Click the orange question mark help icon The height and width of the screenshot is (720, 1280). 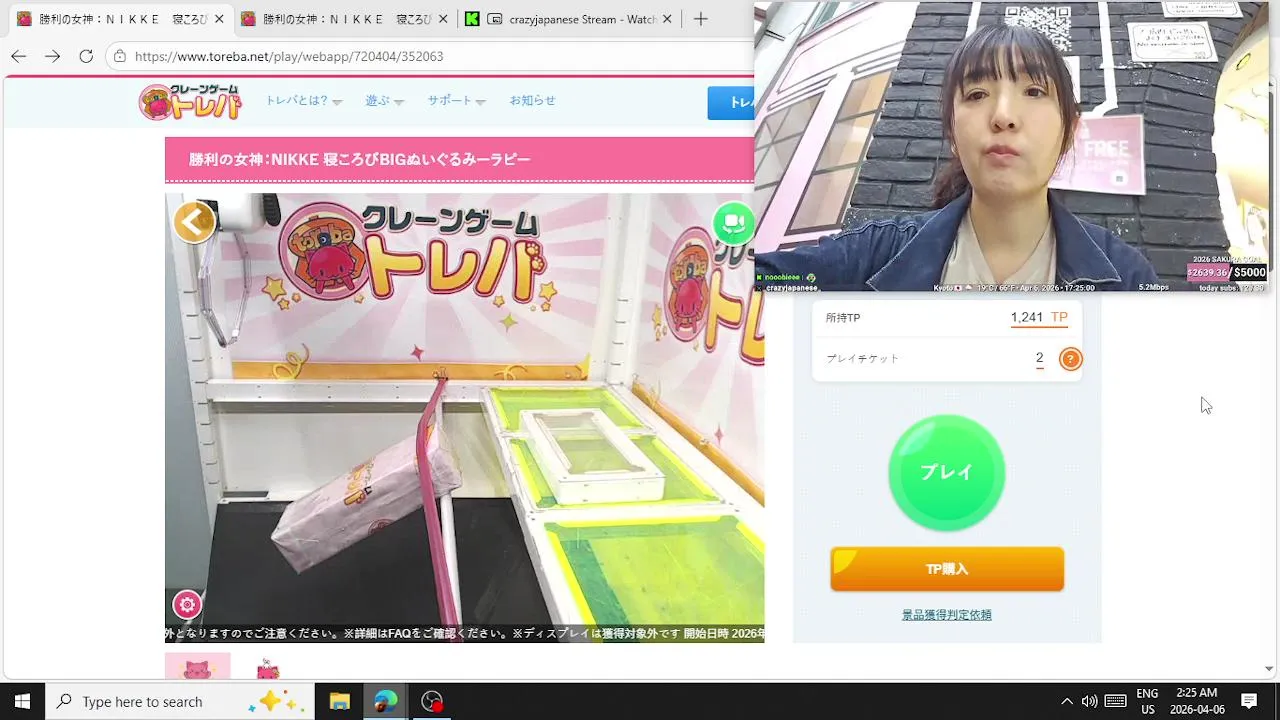click(x=1070, y=359)
